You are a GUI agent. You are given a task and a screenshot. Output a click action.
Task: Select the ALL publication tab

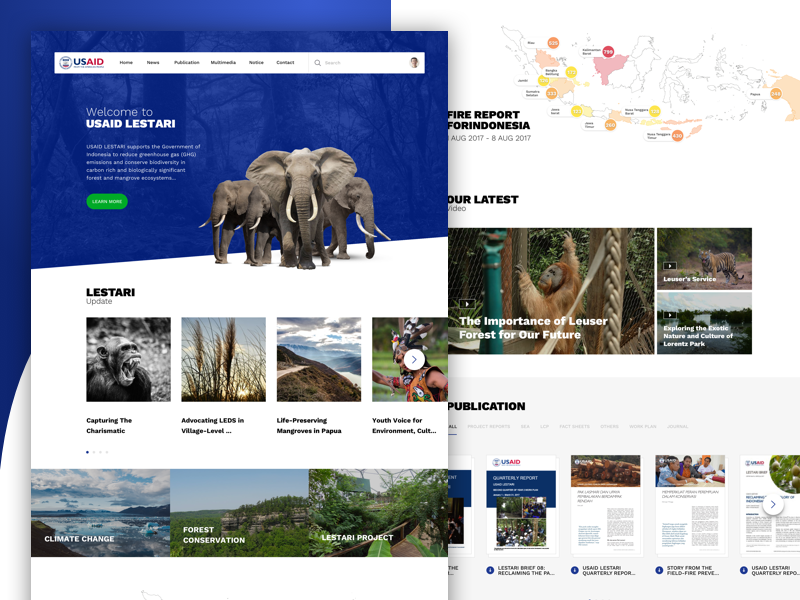coord(453,426)
